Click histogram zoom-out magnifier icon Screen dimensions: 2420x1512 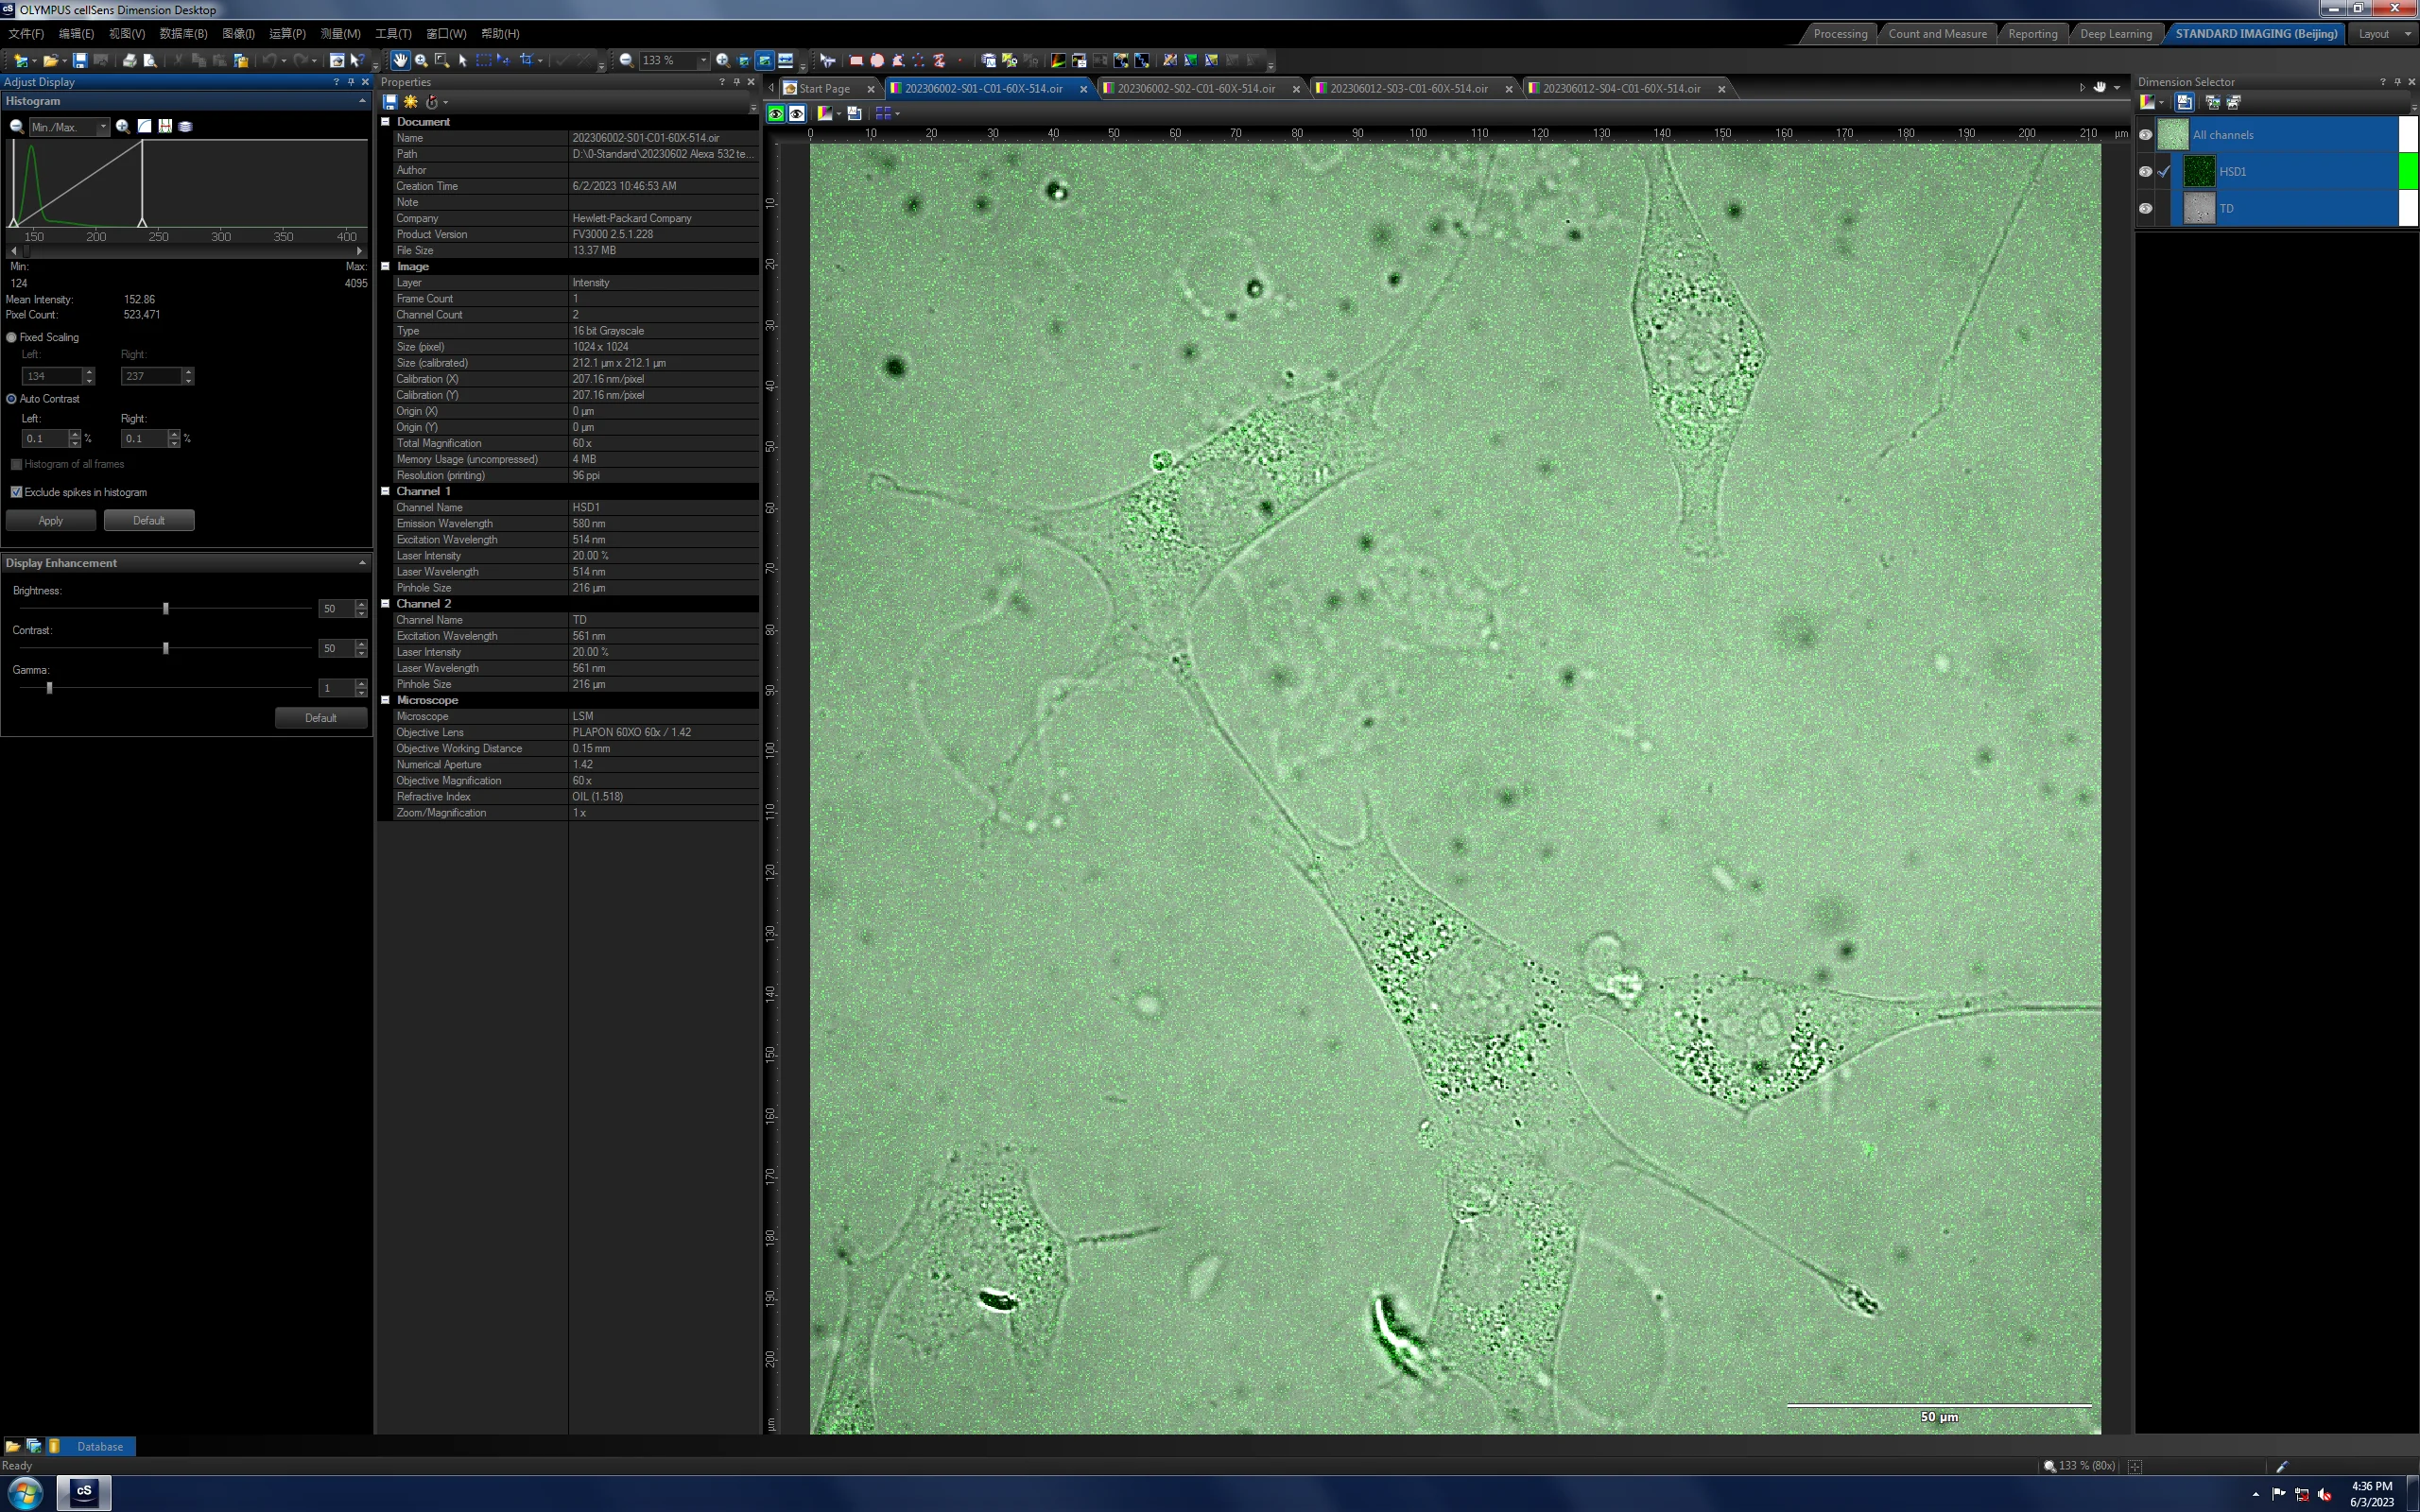point(17,126)
